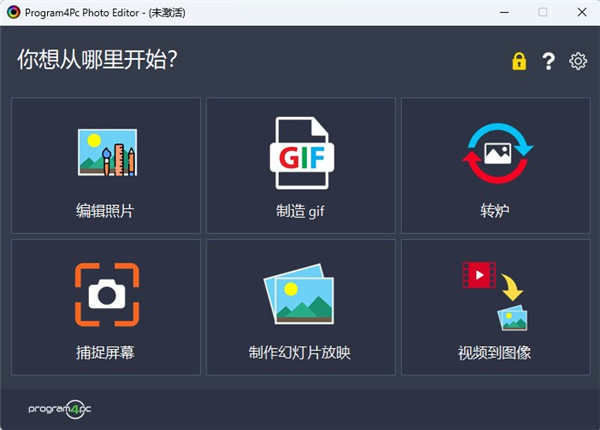This screenshot has width=600, height=430.
Task: Click the Program4Pc app icon in title bar
Action: coord(13,12)
